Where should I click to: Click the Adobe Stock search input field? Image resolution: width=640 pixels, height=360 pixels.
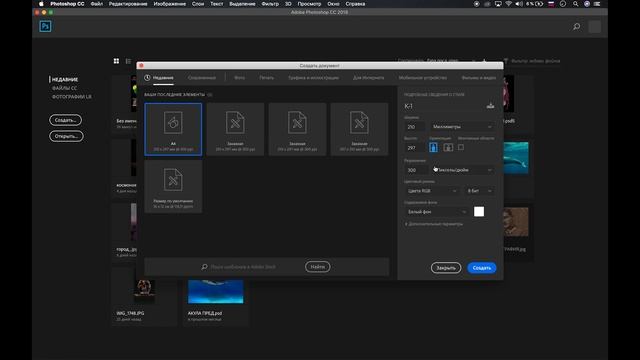(x=253, y=267)
